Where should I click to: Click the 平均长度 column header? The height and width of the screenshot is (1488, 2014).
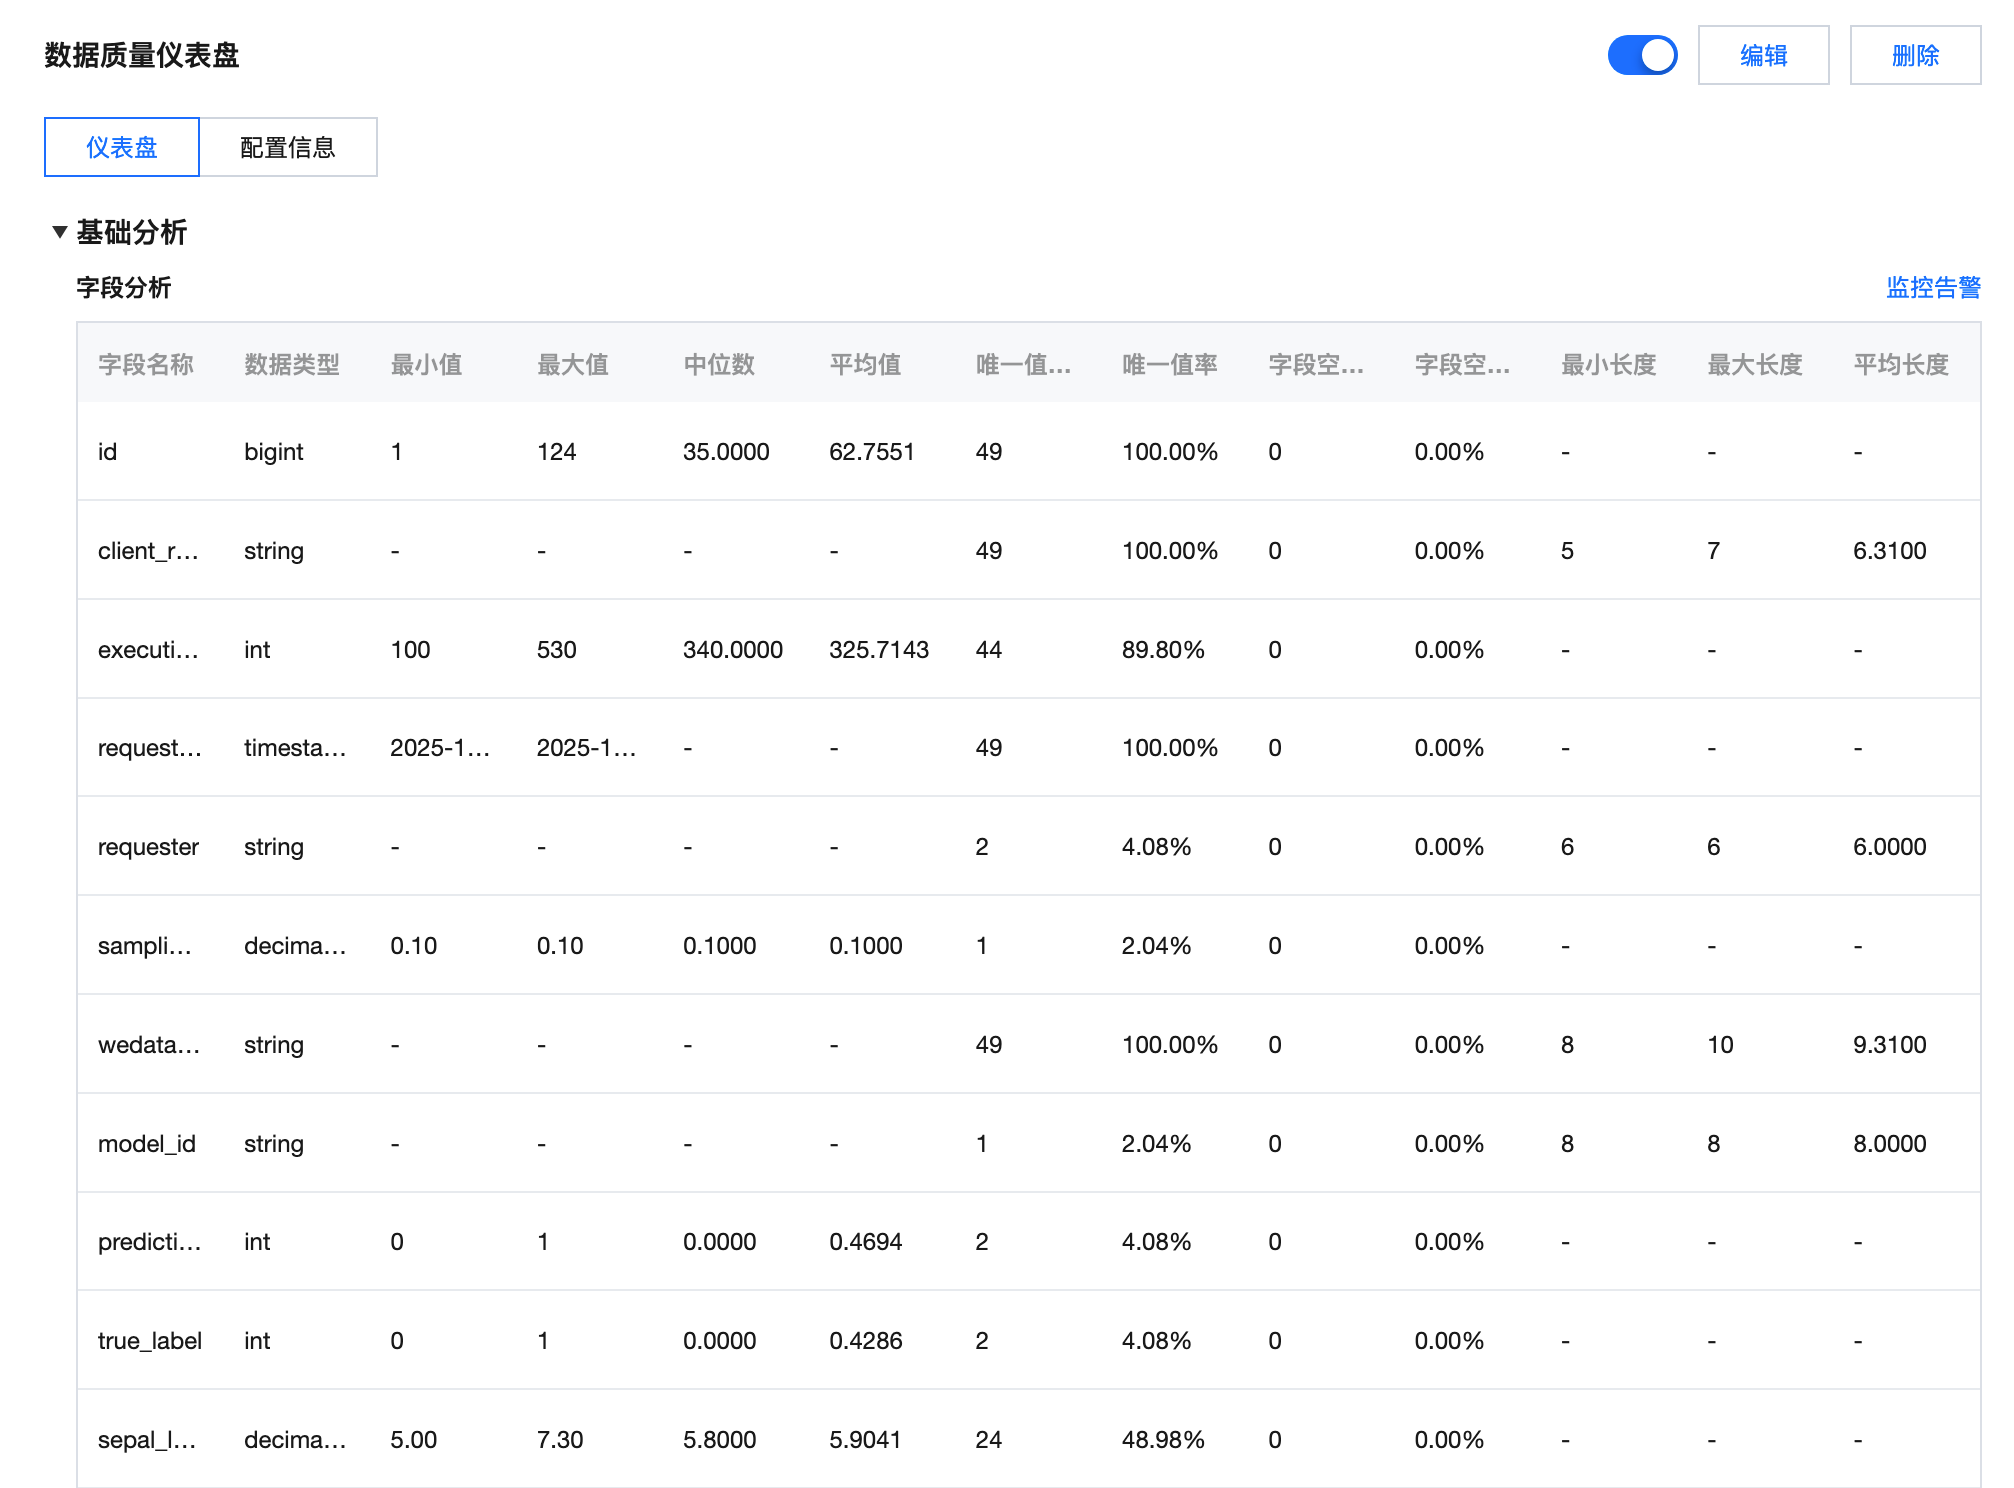click(1900, 365)
